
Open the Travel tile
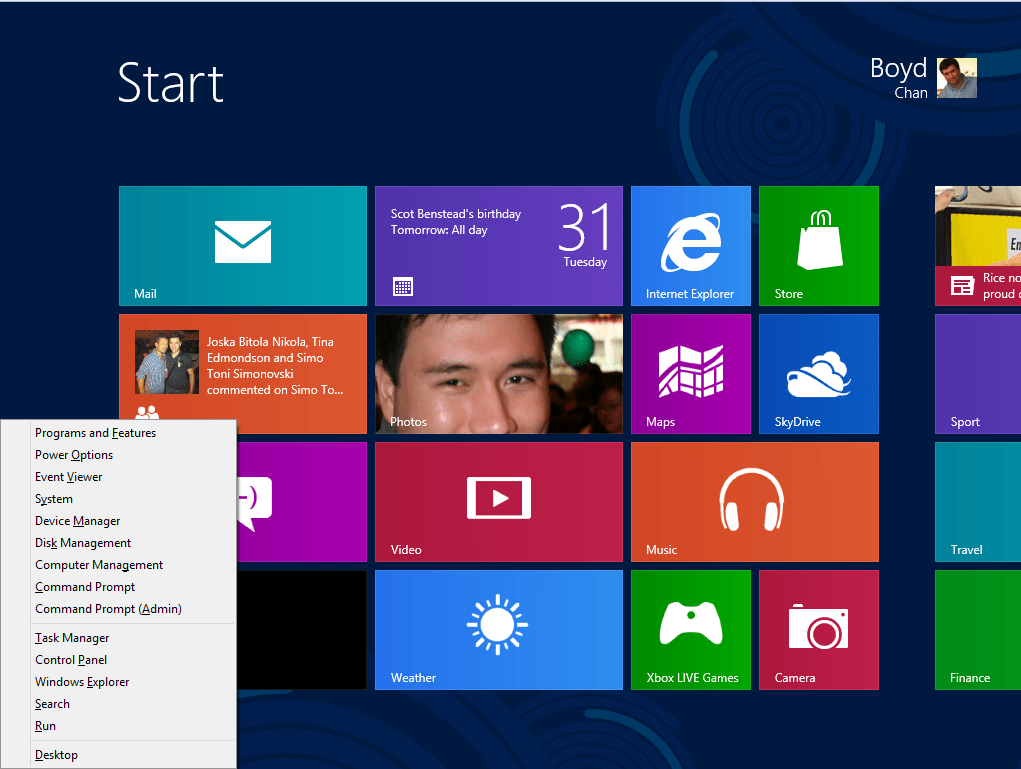click(x=977, y=502)
